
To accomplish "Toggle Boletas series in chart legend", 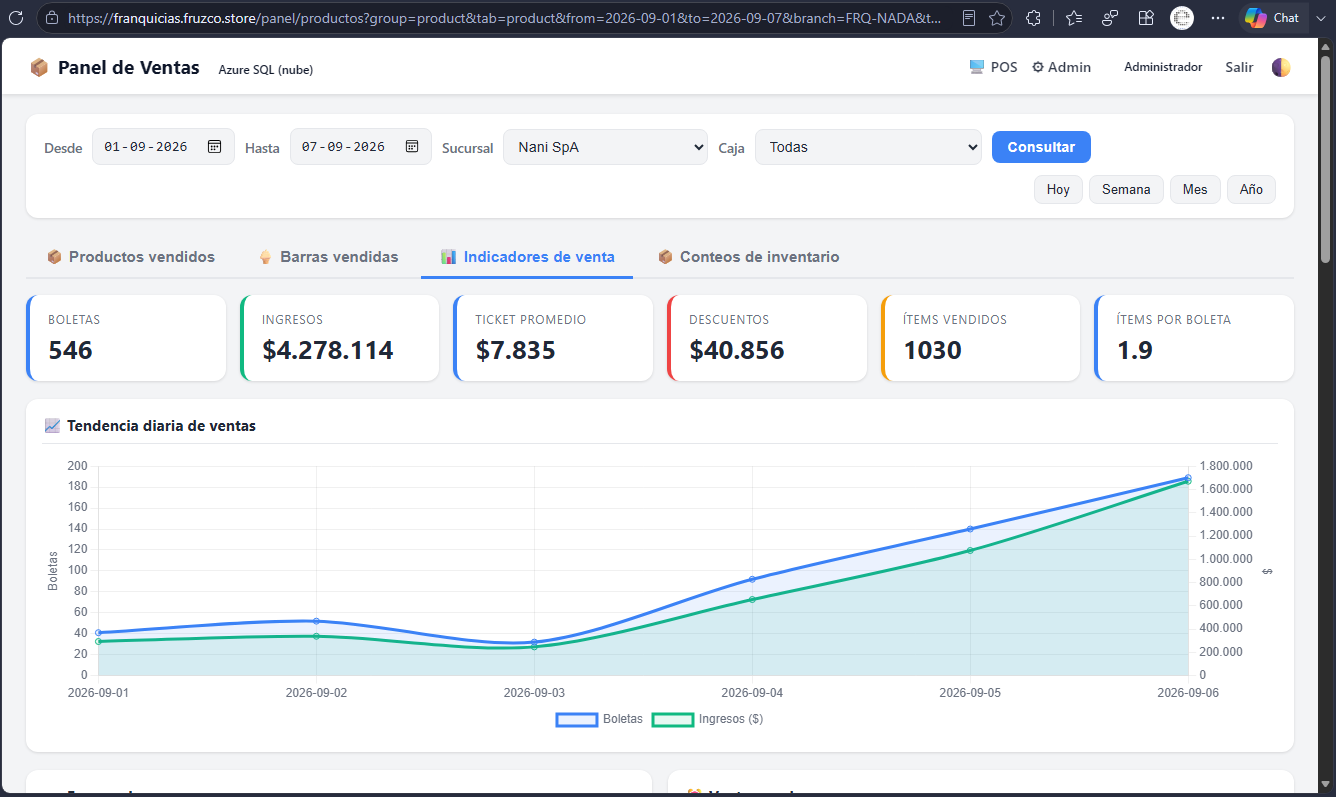I will point(600,719).
